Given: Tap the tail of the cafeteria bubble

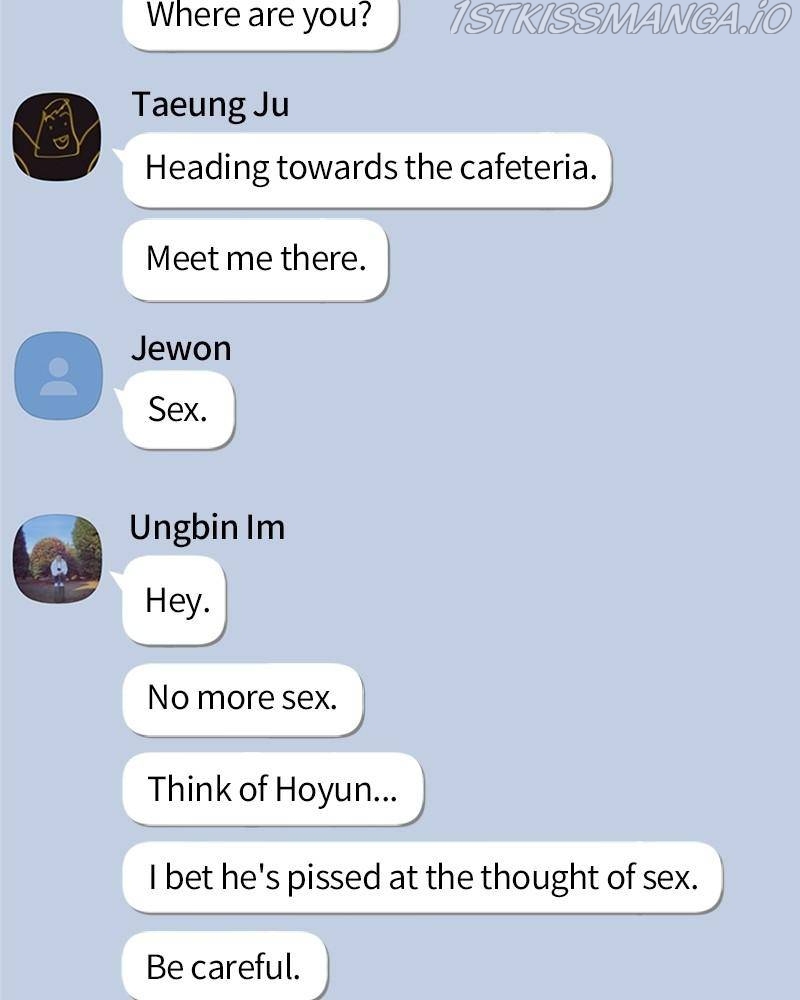Looking at the screenshot, I should 118,154.
